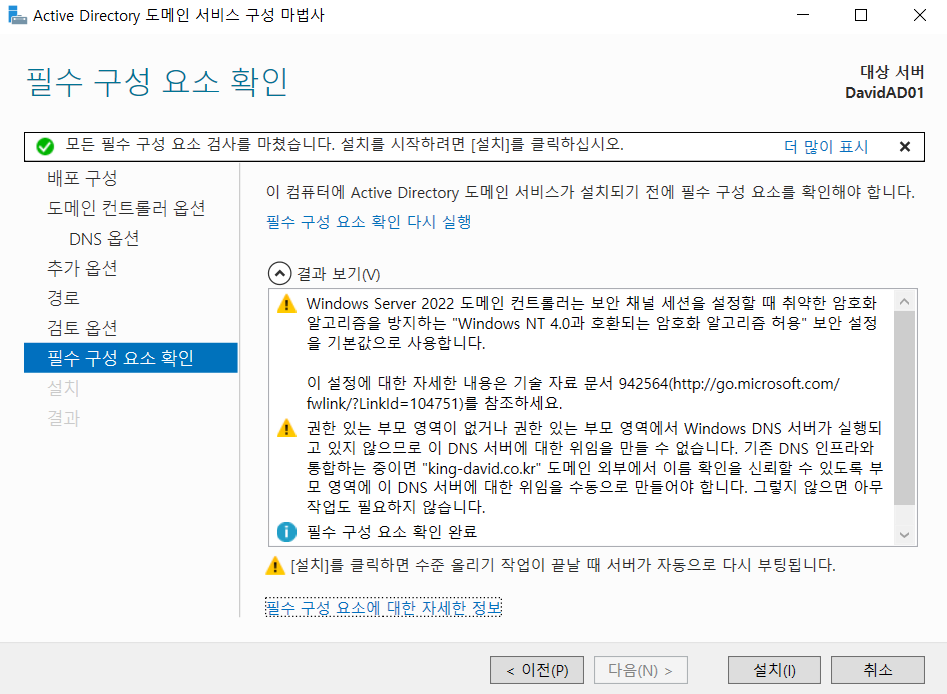The image size is (947, 694).
Task: Close the wizard window
Action: 919,15
